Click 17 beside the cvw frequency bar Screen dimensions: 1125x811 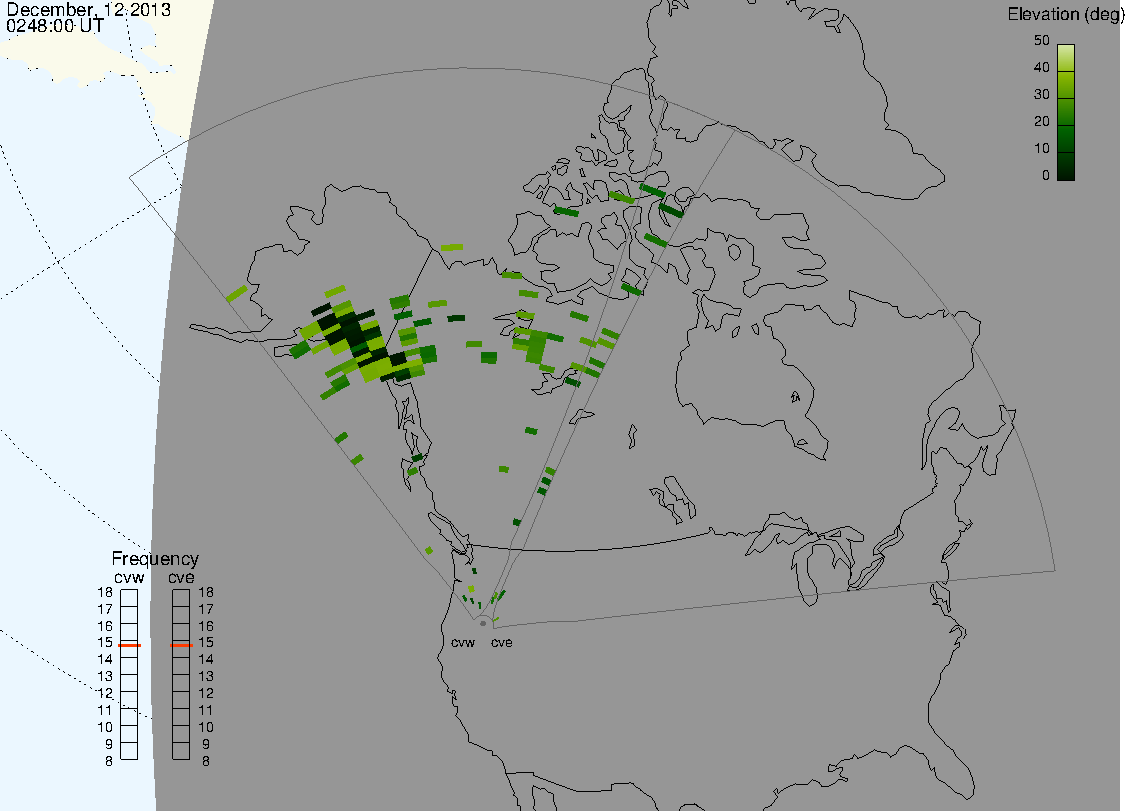[105, 609]
